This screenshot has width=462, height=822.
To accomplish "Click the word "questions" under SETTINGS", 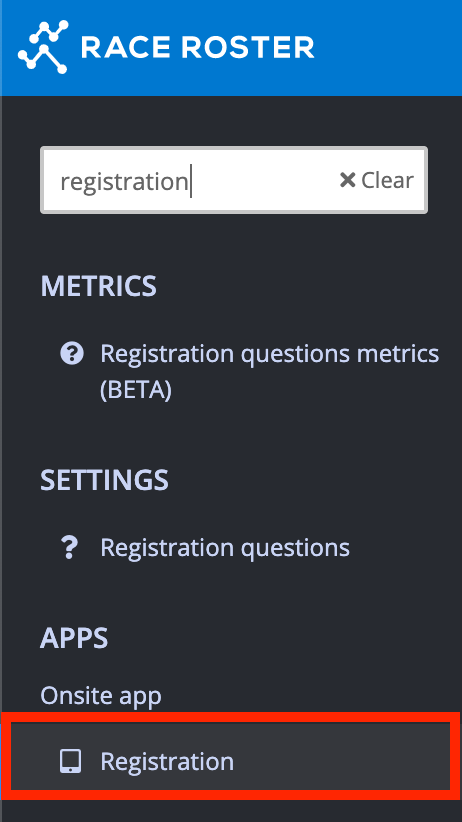I will [295, 549].
